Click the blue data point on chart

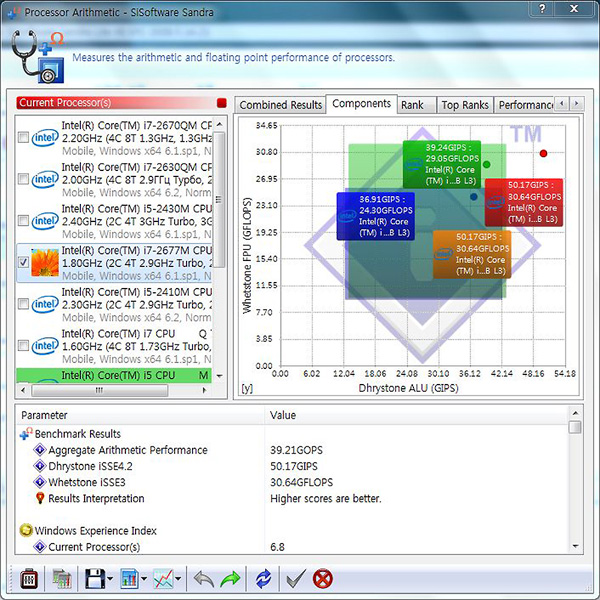(474, 197)
